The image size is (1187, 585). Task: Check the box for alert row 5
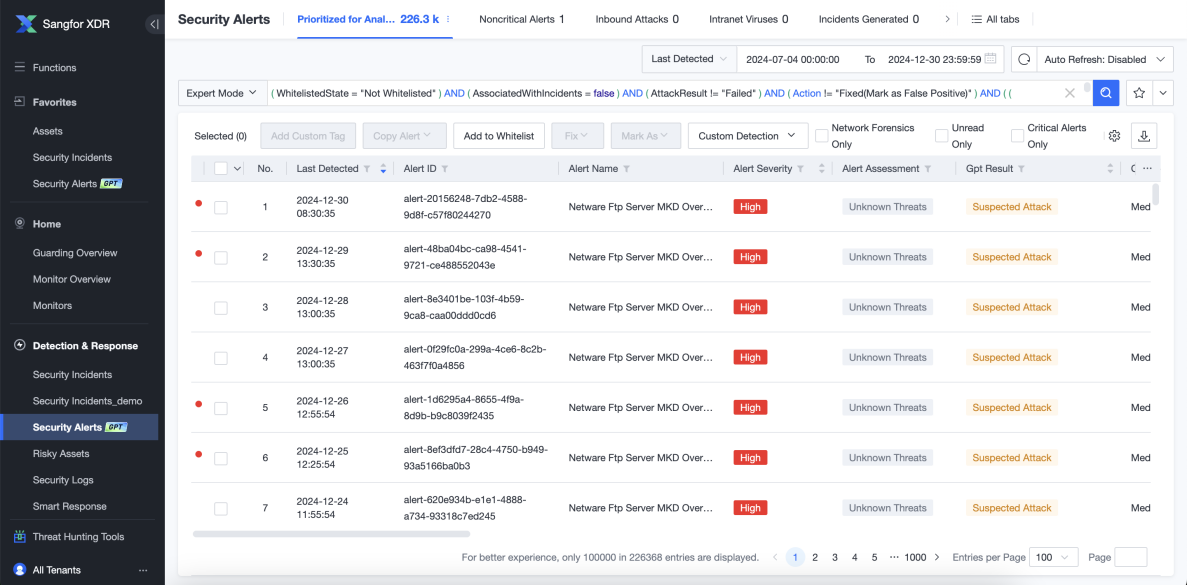point(221,408)
